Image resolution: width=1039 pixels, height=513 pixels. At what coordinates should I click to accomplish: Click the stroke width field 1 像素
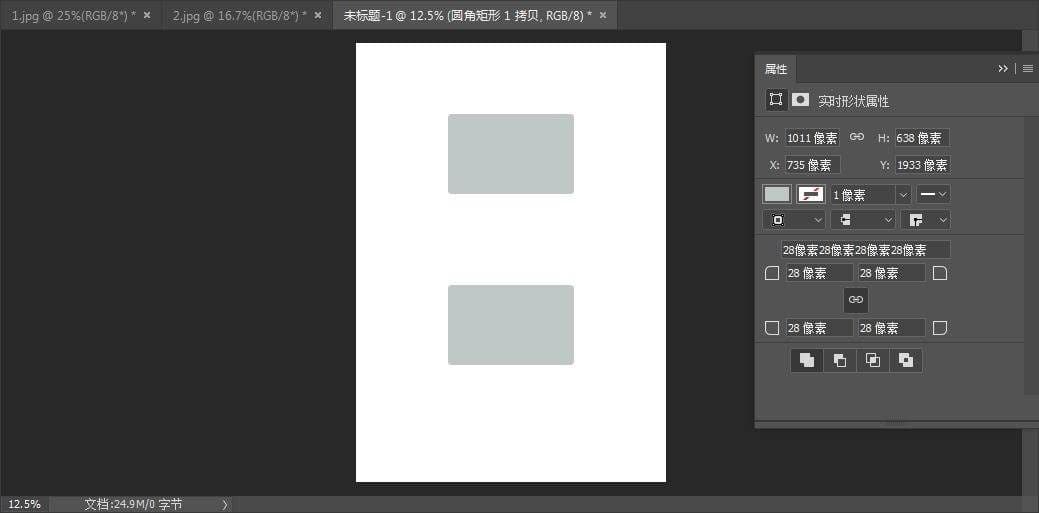click(x=863, y=195)
